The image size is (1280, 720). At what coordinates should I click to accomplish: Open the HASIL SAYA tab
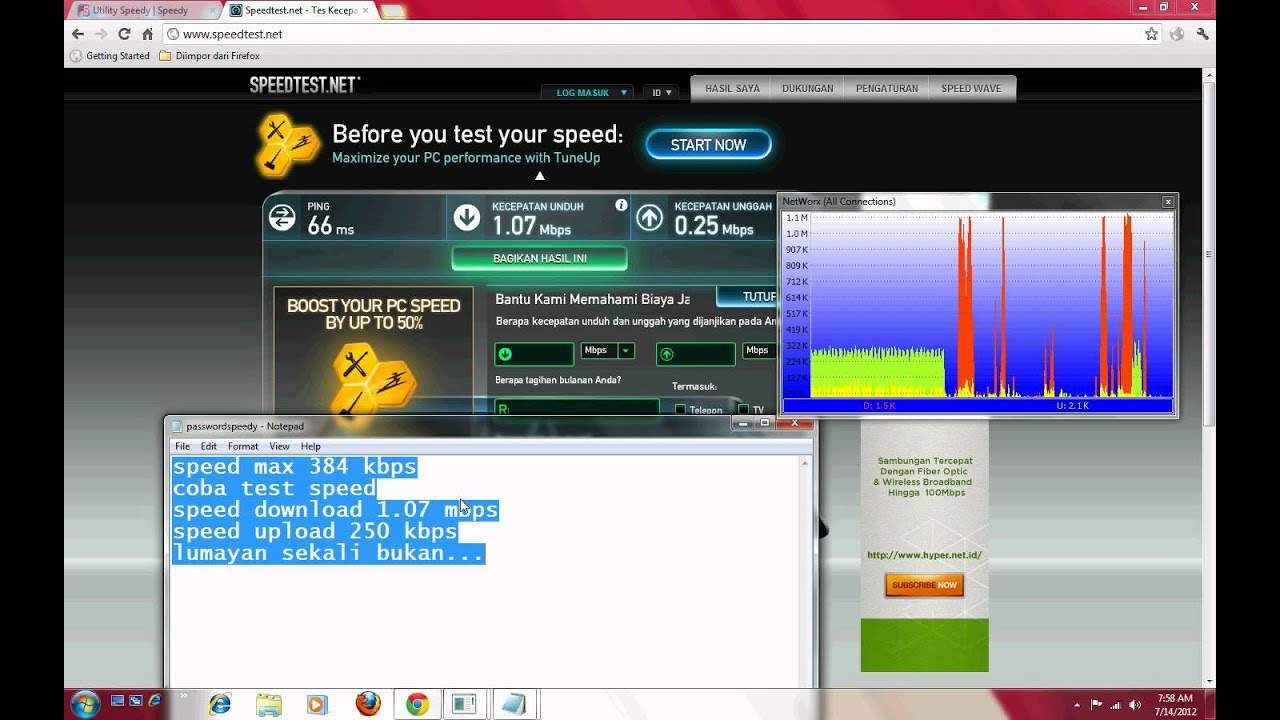[732, 88]
